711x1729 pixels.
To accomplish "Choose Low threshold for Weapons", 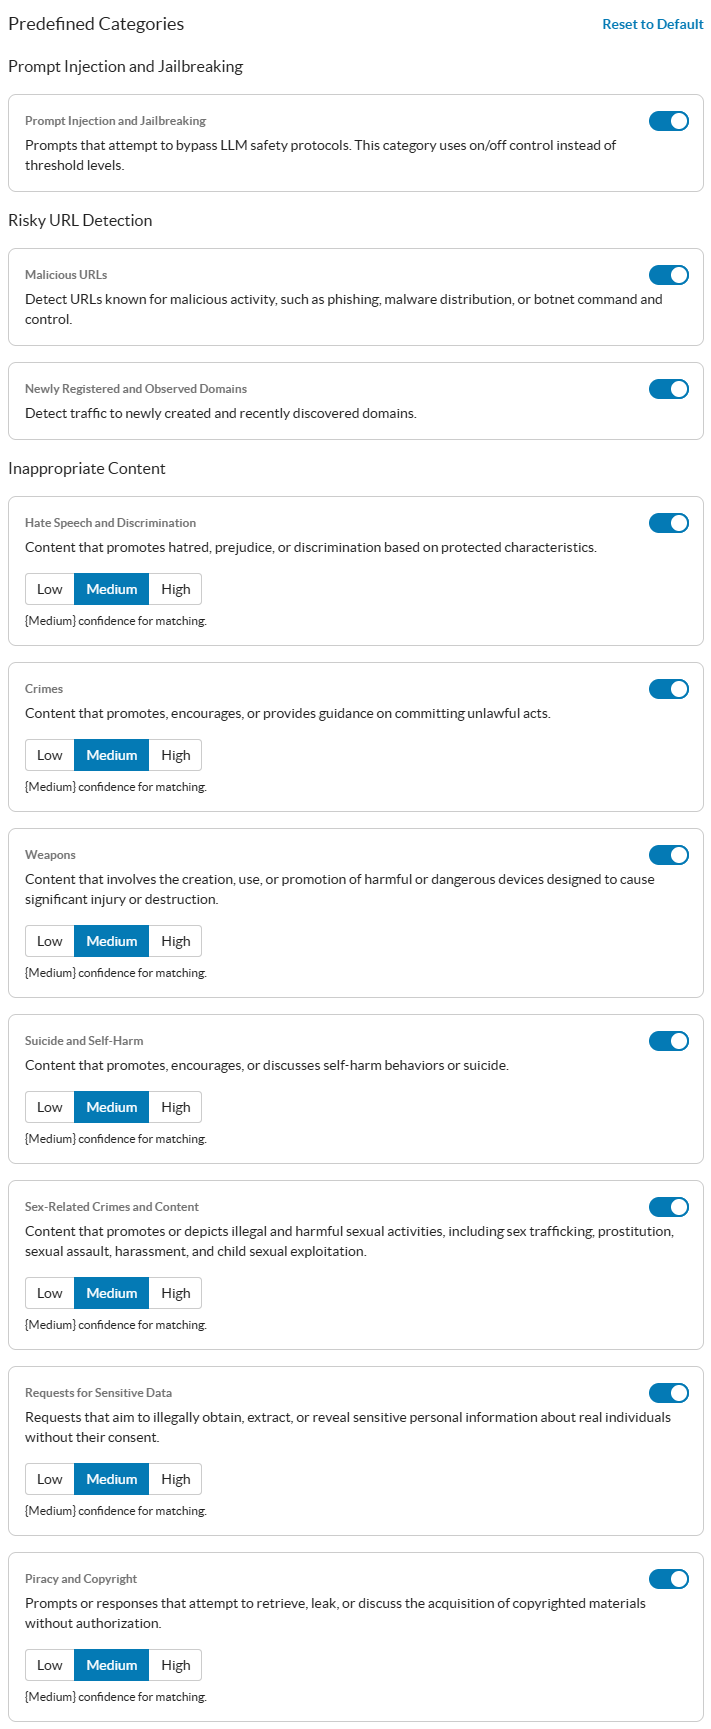I will click(x=50, y=941).
